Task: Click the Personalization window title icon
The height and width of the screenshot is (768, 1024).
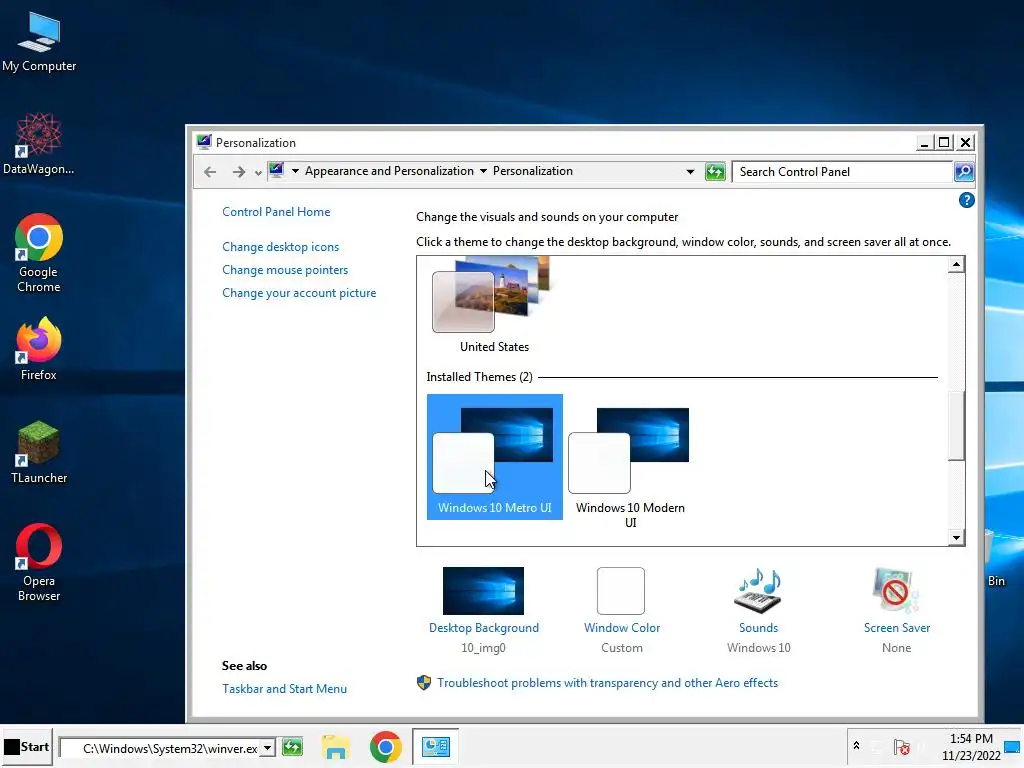Action: [x=204, y=142]
